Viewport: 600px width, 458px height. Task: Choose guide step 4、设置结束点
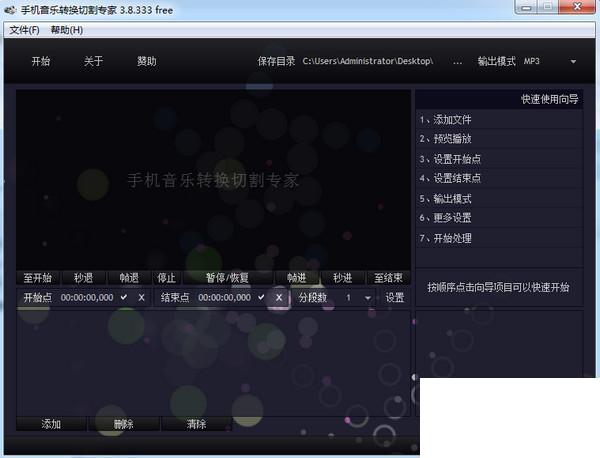coord(499,178)
